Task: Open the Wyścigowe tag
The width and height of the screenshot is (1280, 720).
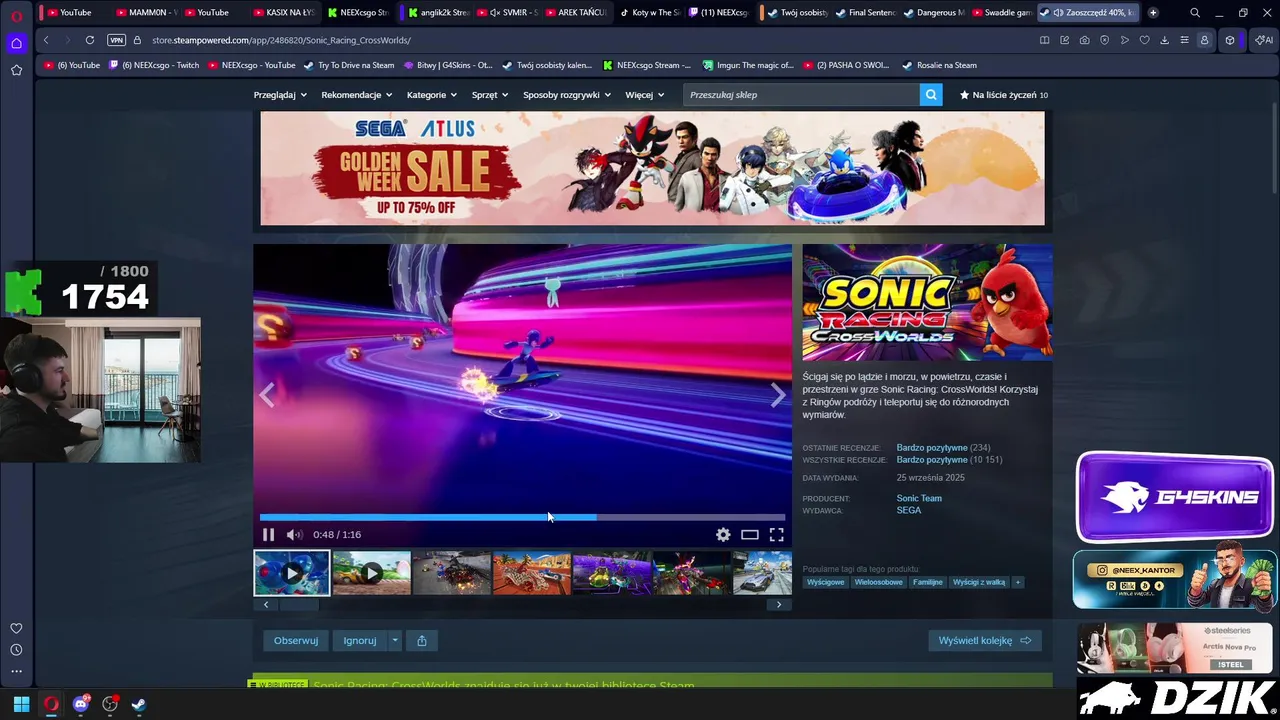Action: coord(826,582)
